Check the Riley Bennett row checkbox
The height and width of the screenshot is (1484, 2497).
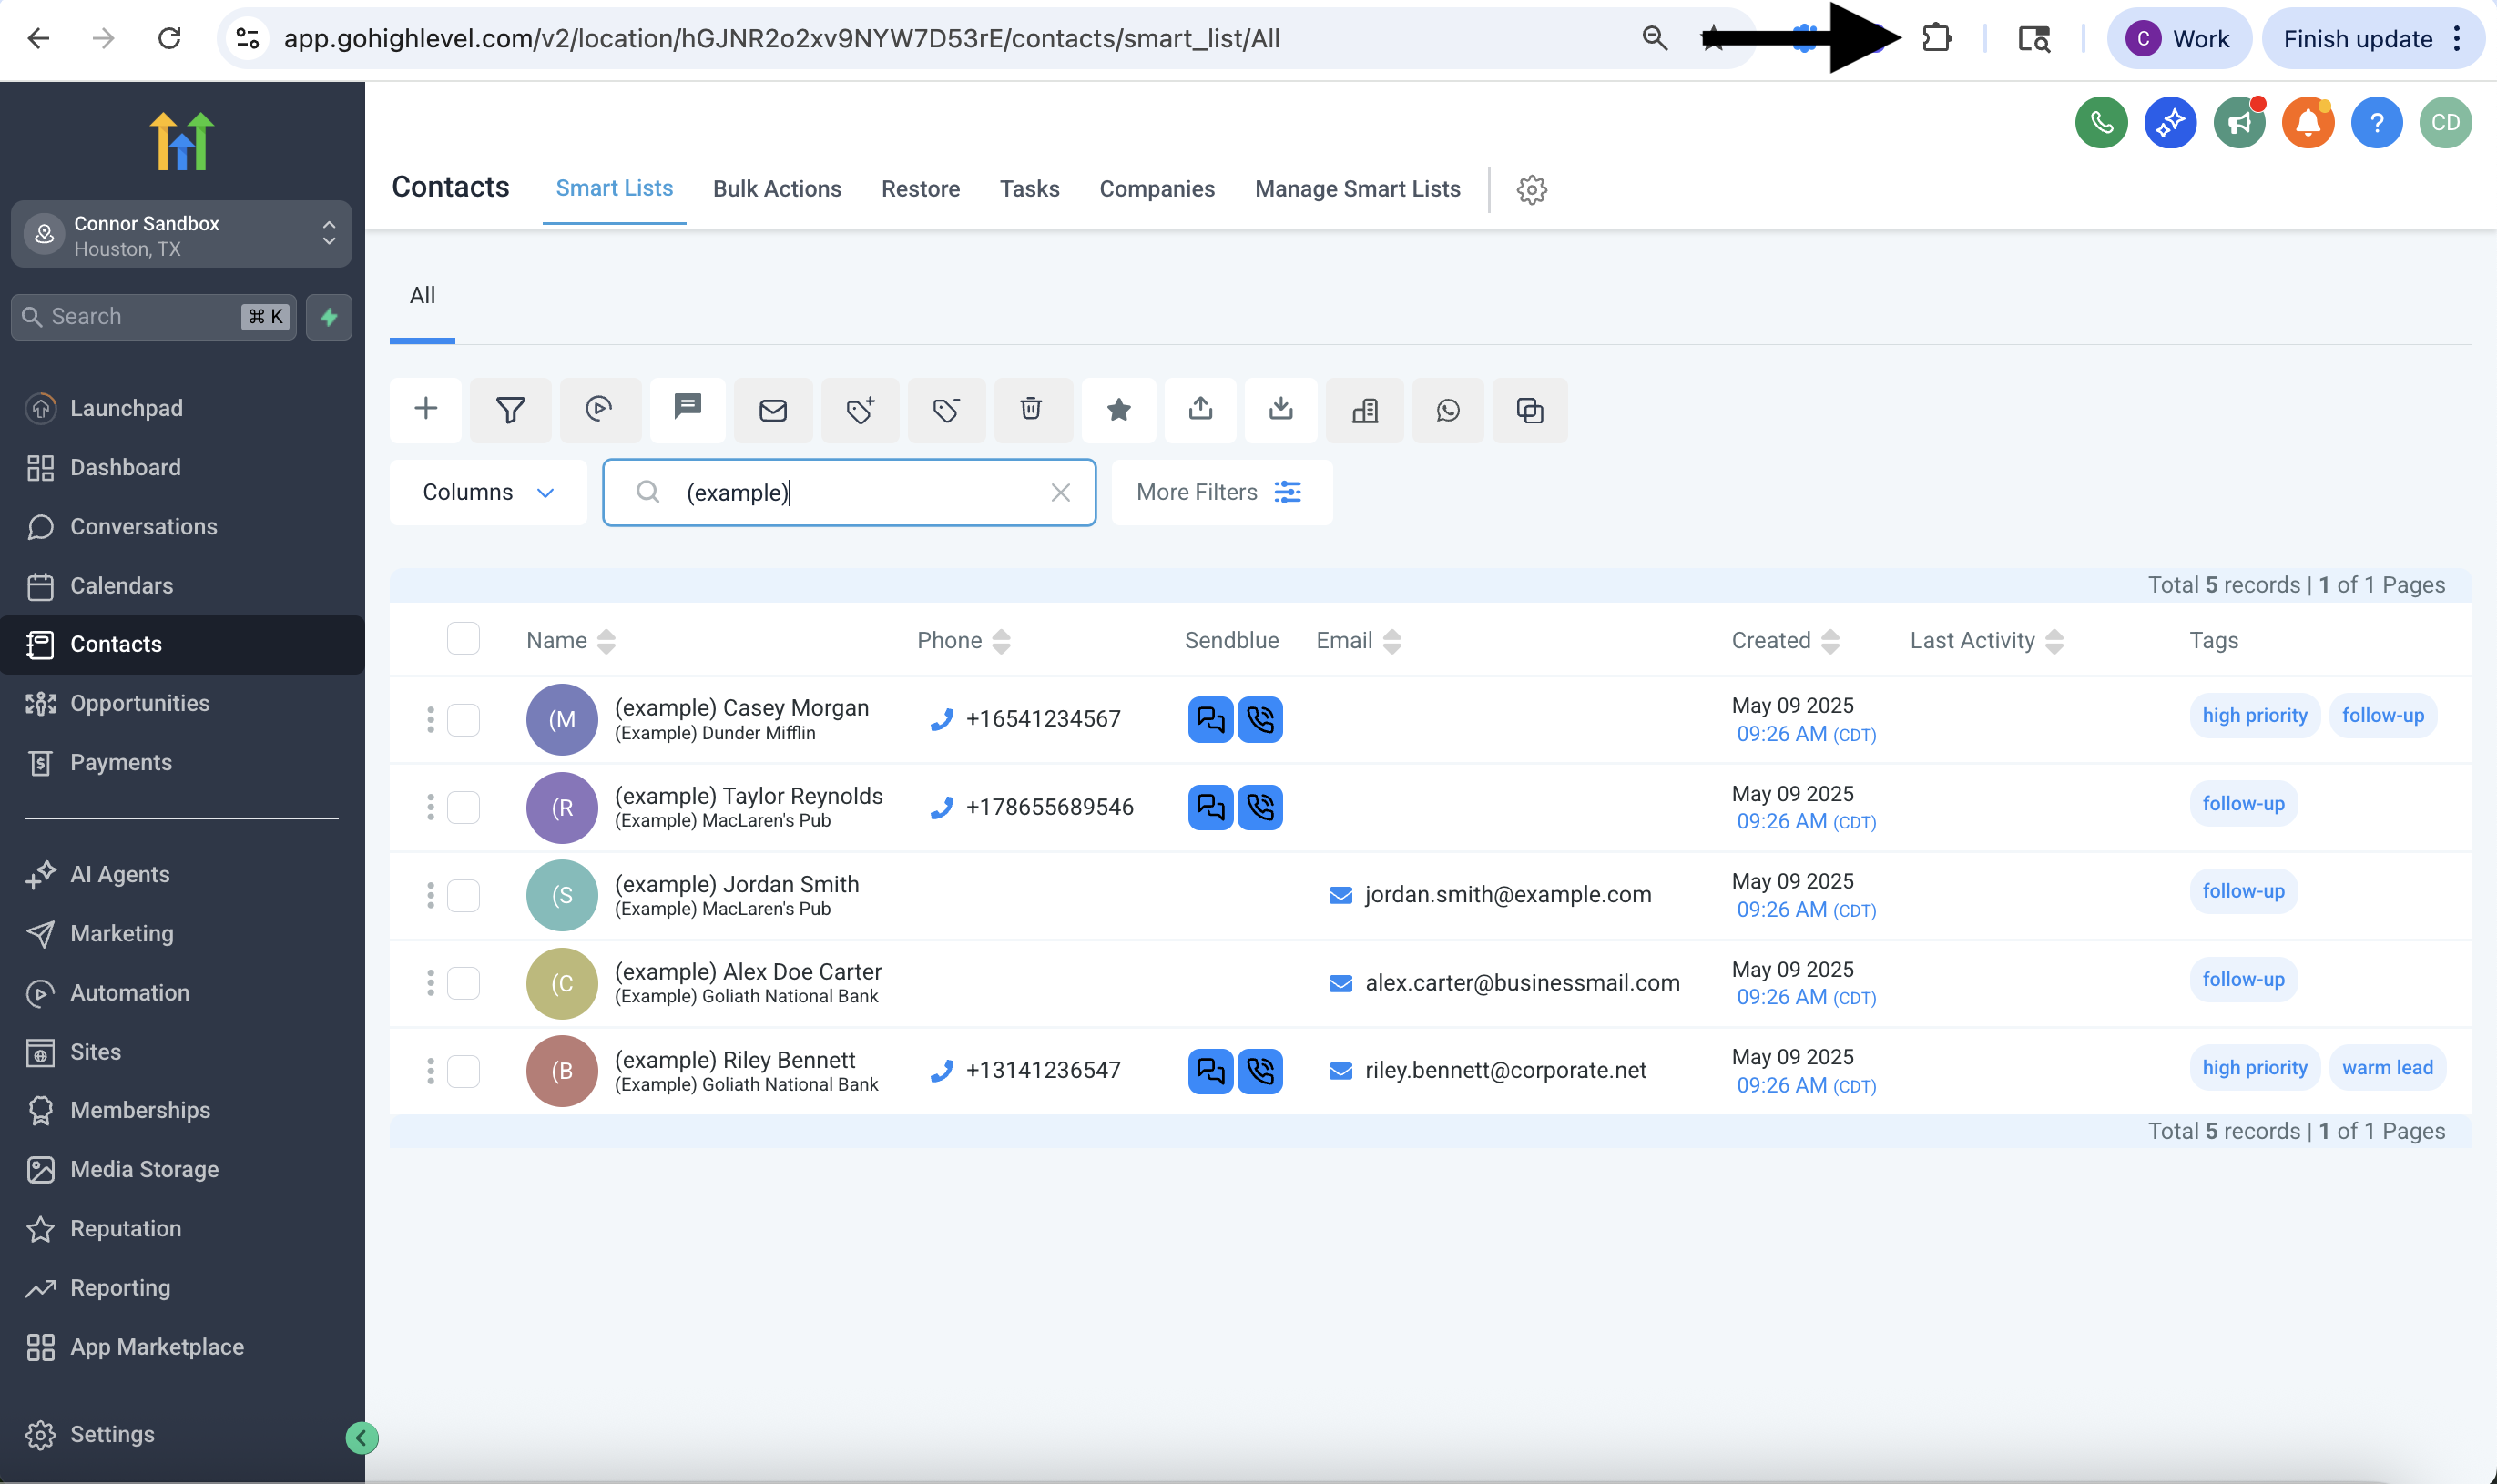click(x=463, y=1071)
